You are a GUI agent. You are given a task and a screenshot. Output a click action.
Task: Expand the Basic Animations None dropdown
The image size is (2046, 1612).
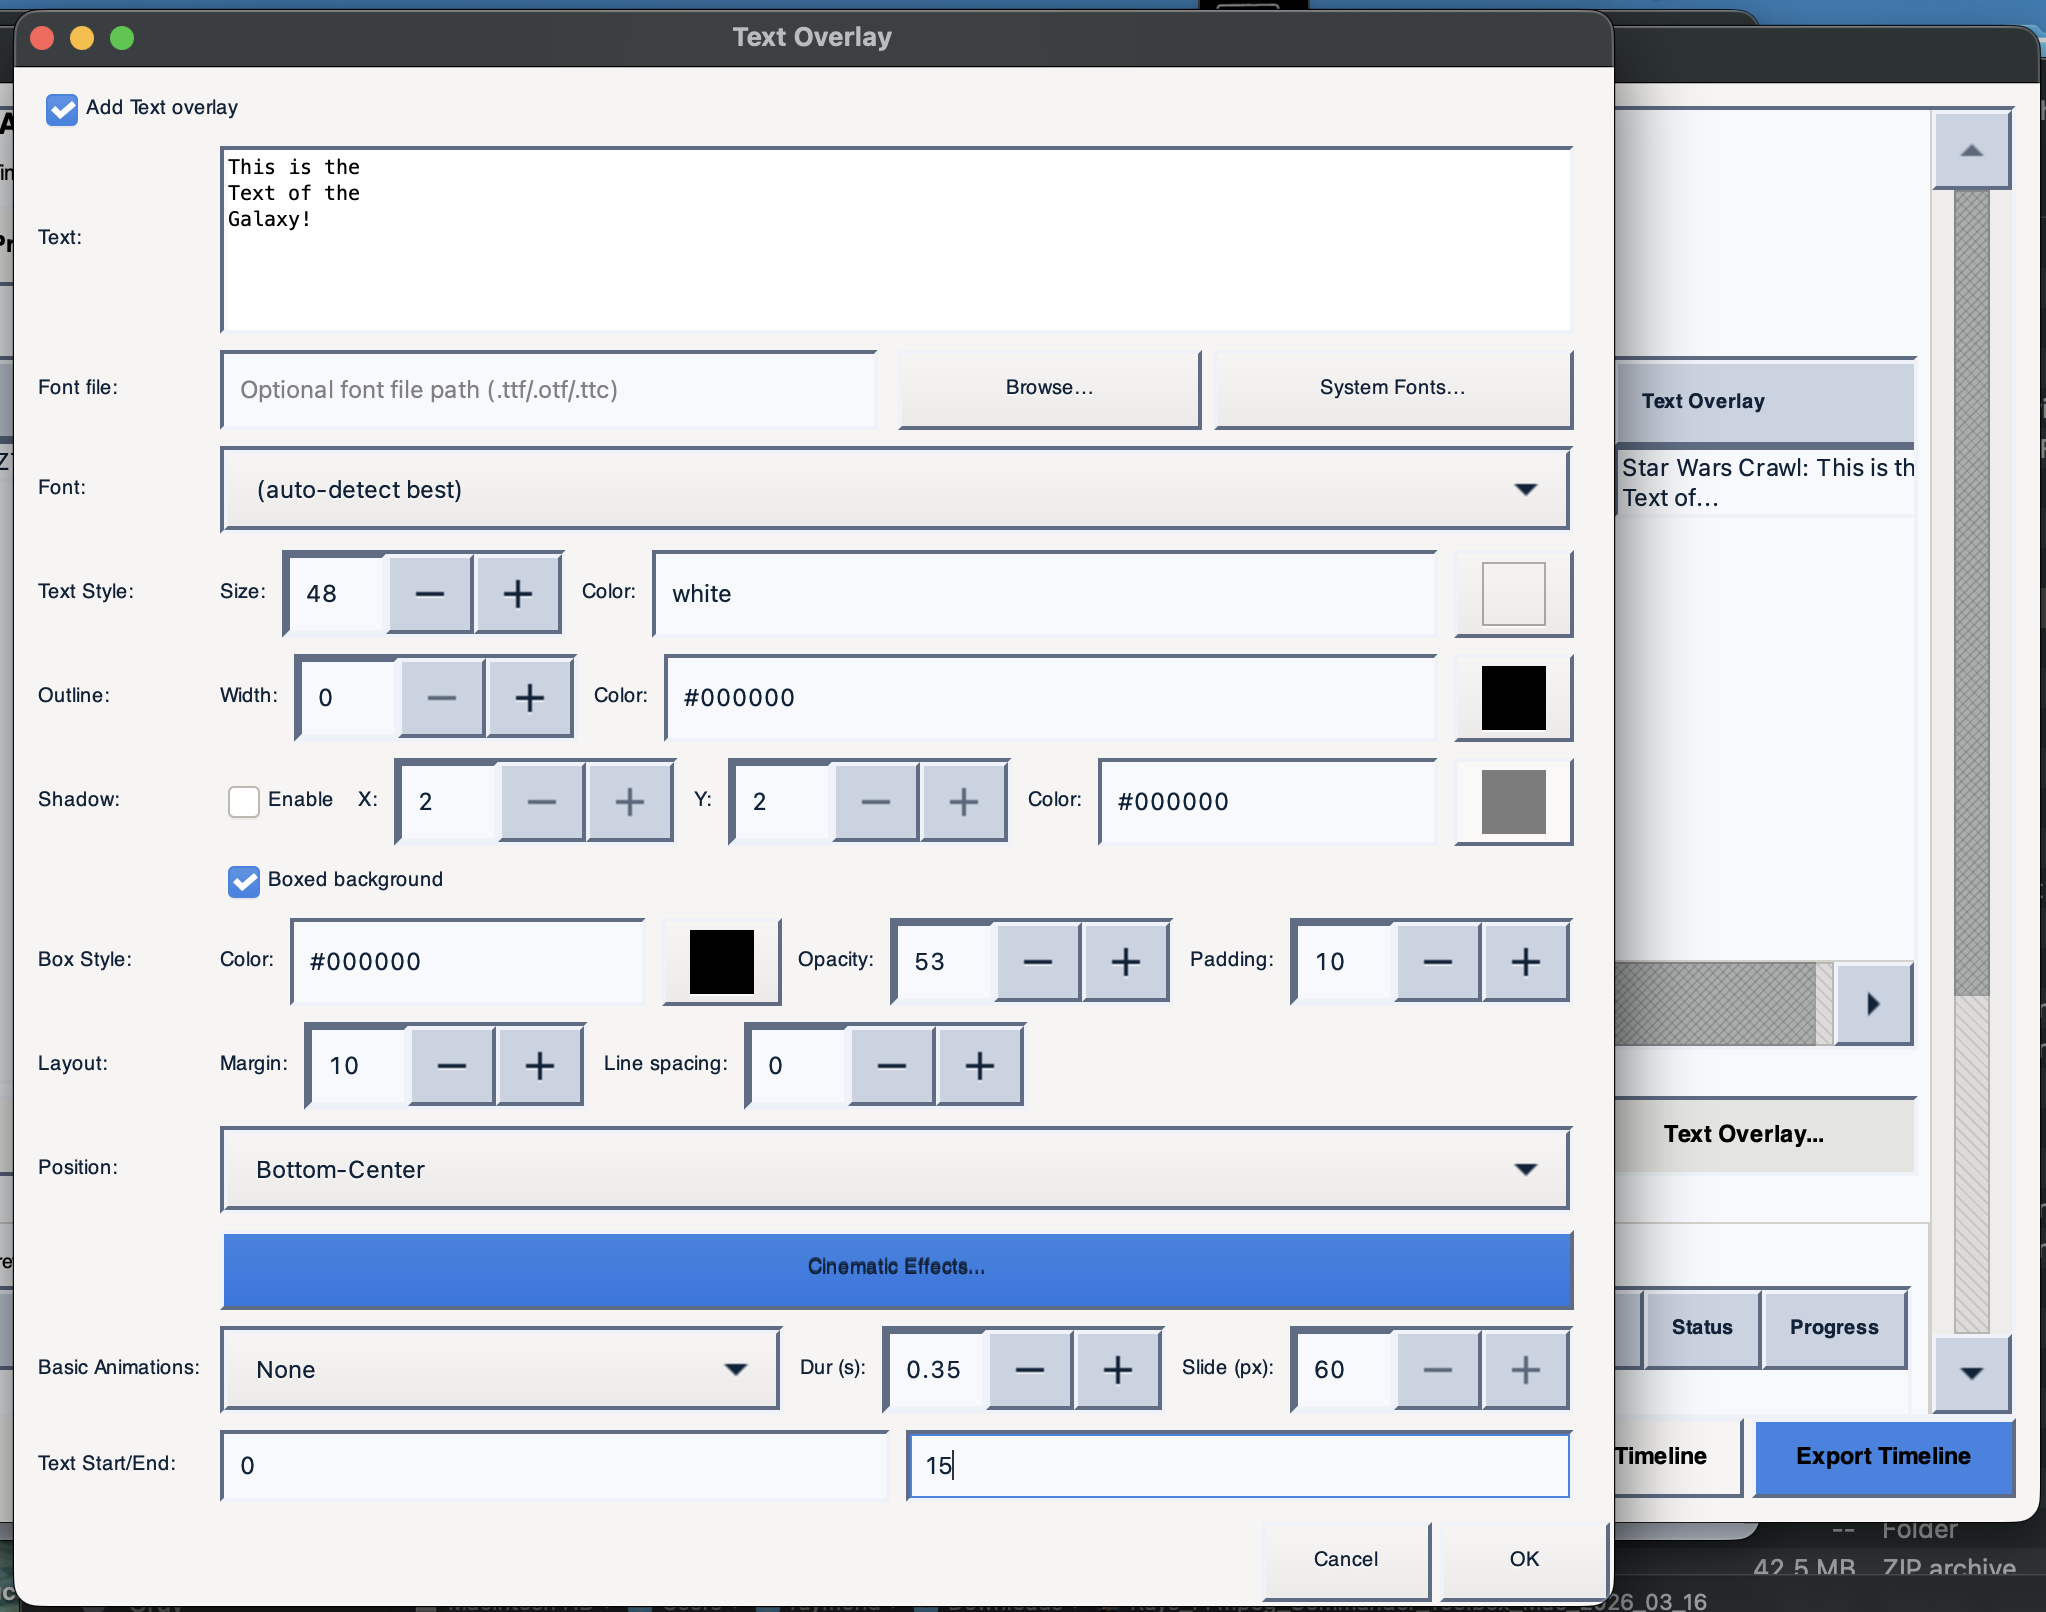(x=500, y=1370)
